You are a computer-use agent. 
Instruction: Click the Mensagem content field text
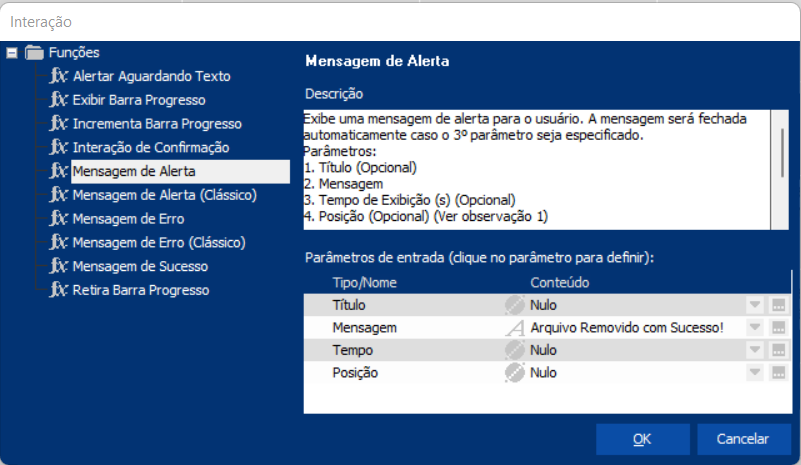pyautogui.click(x=627, y=328)
